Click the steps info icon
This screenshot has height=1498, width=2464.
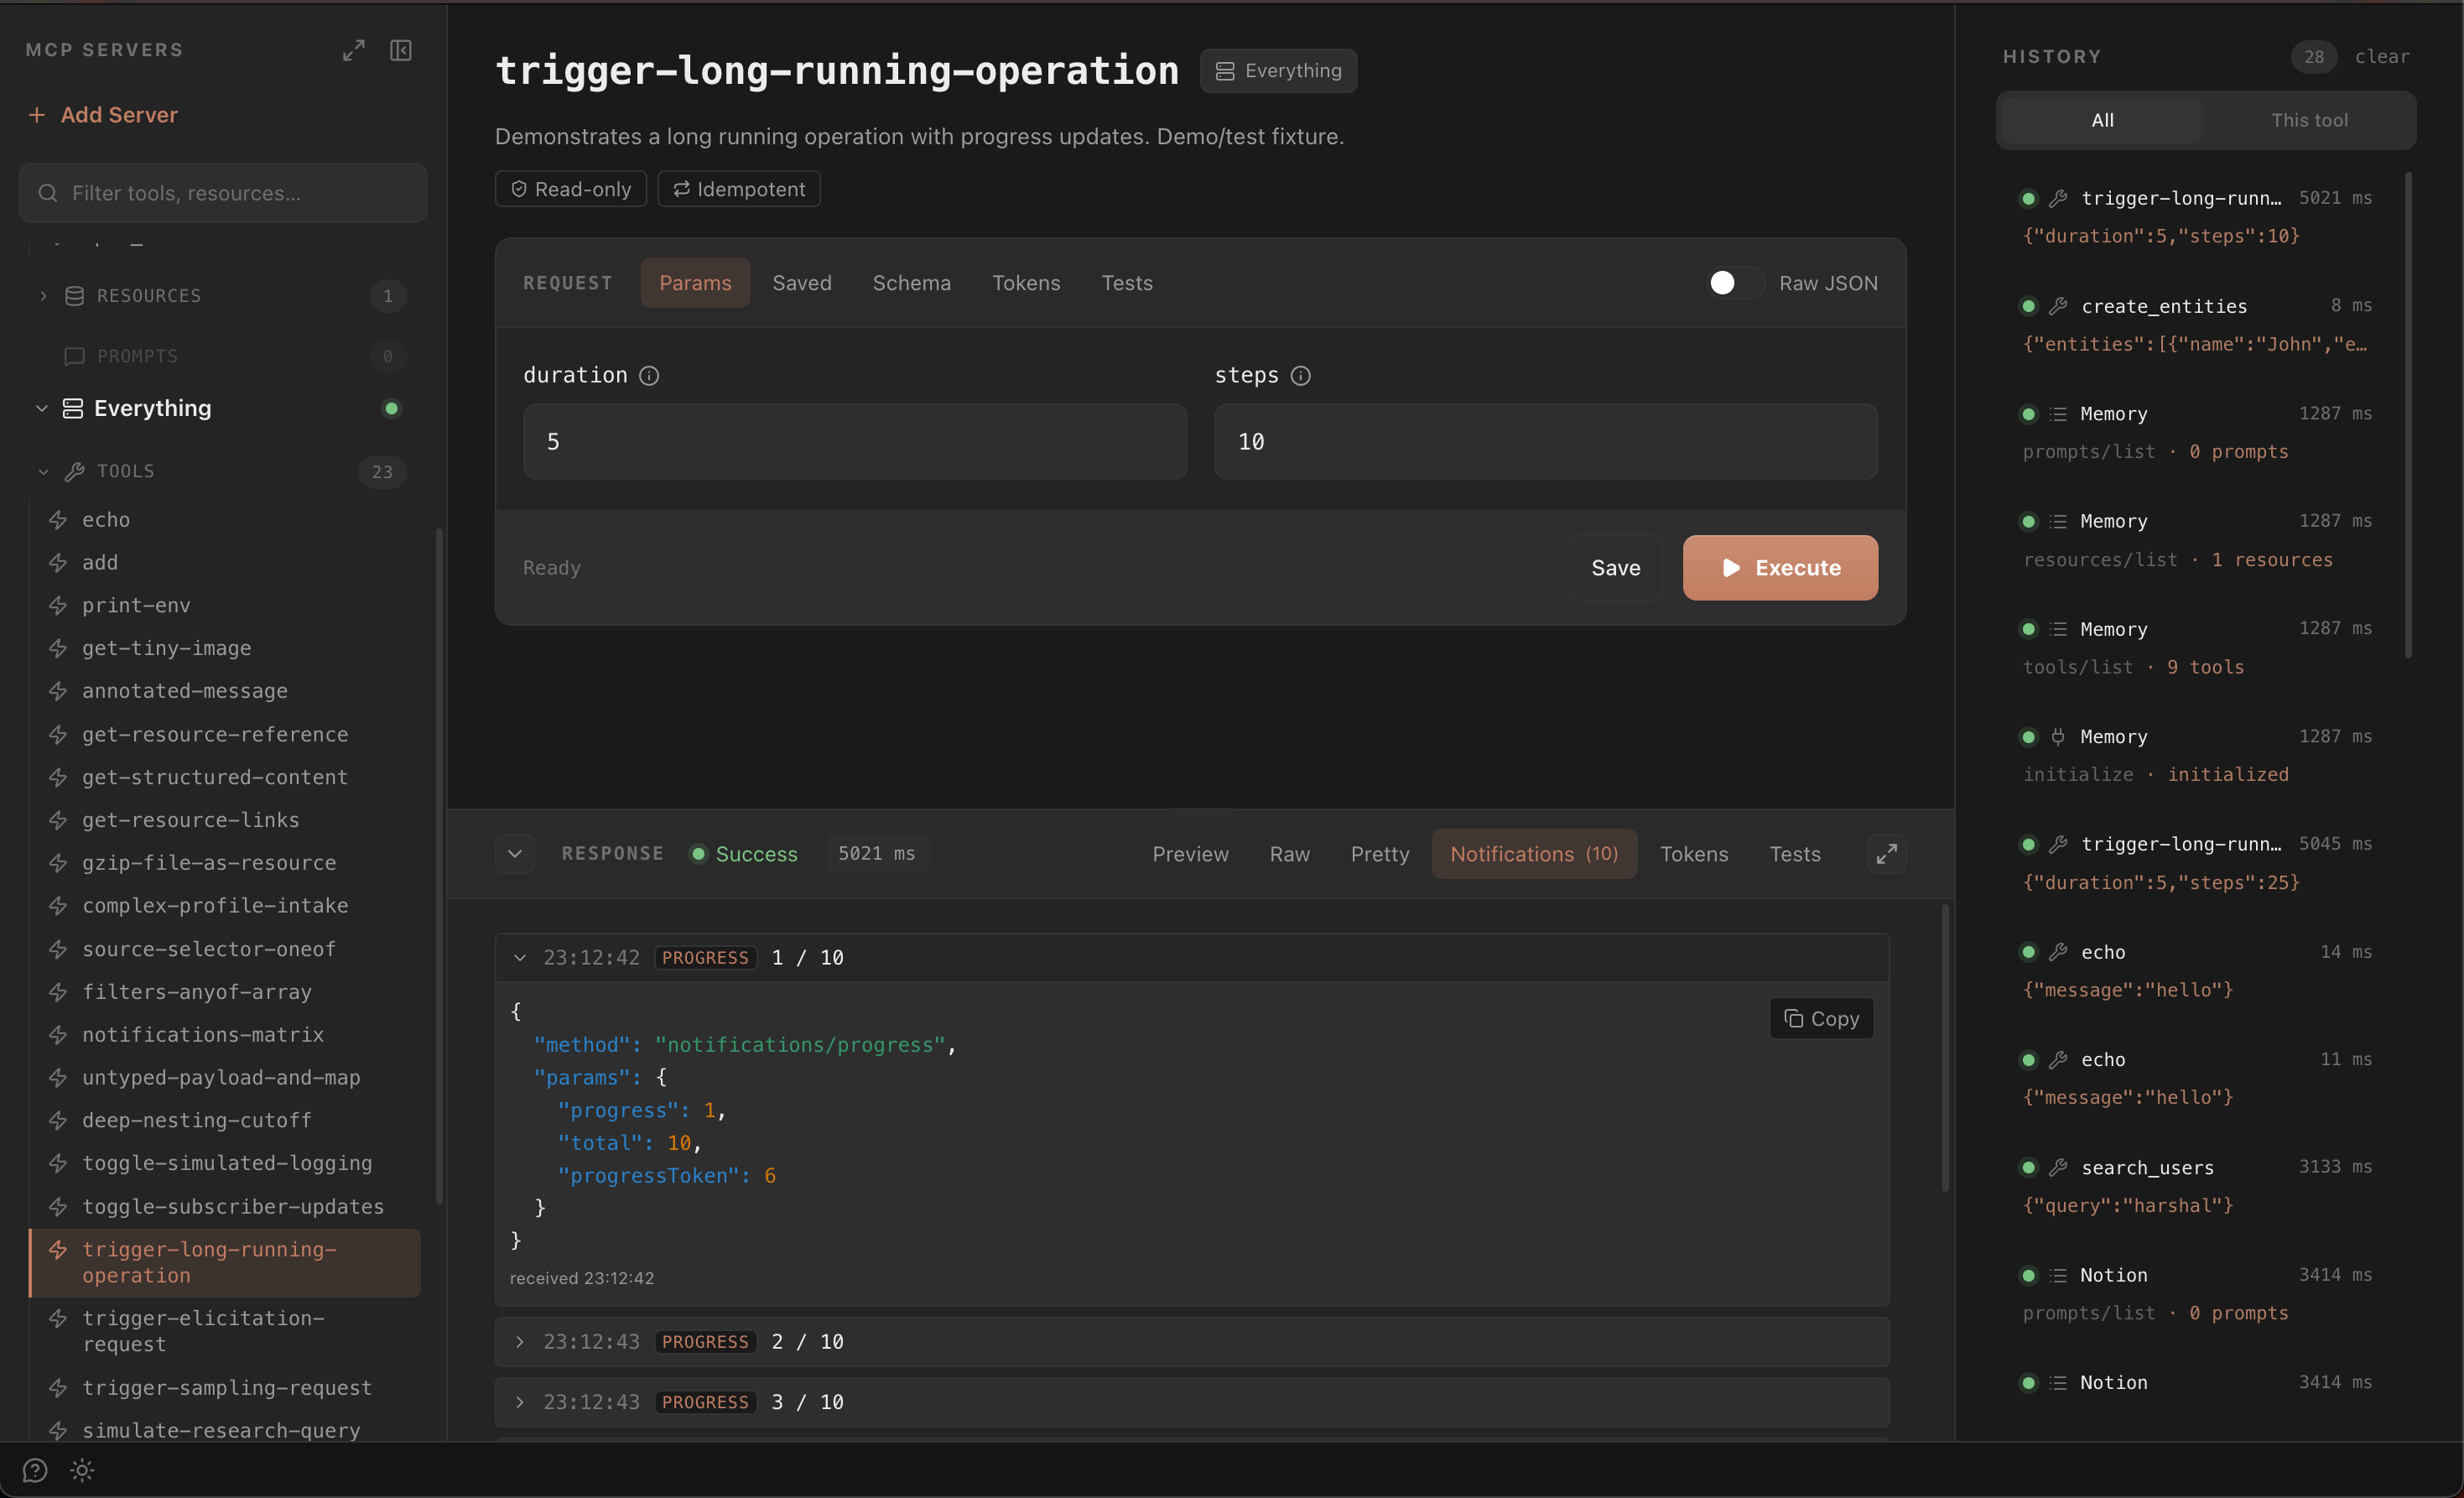point(1300,376)
